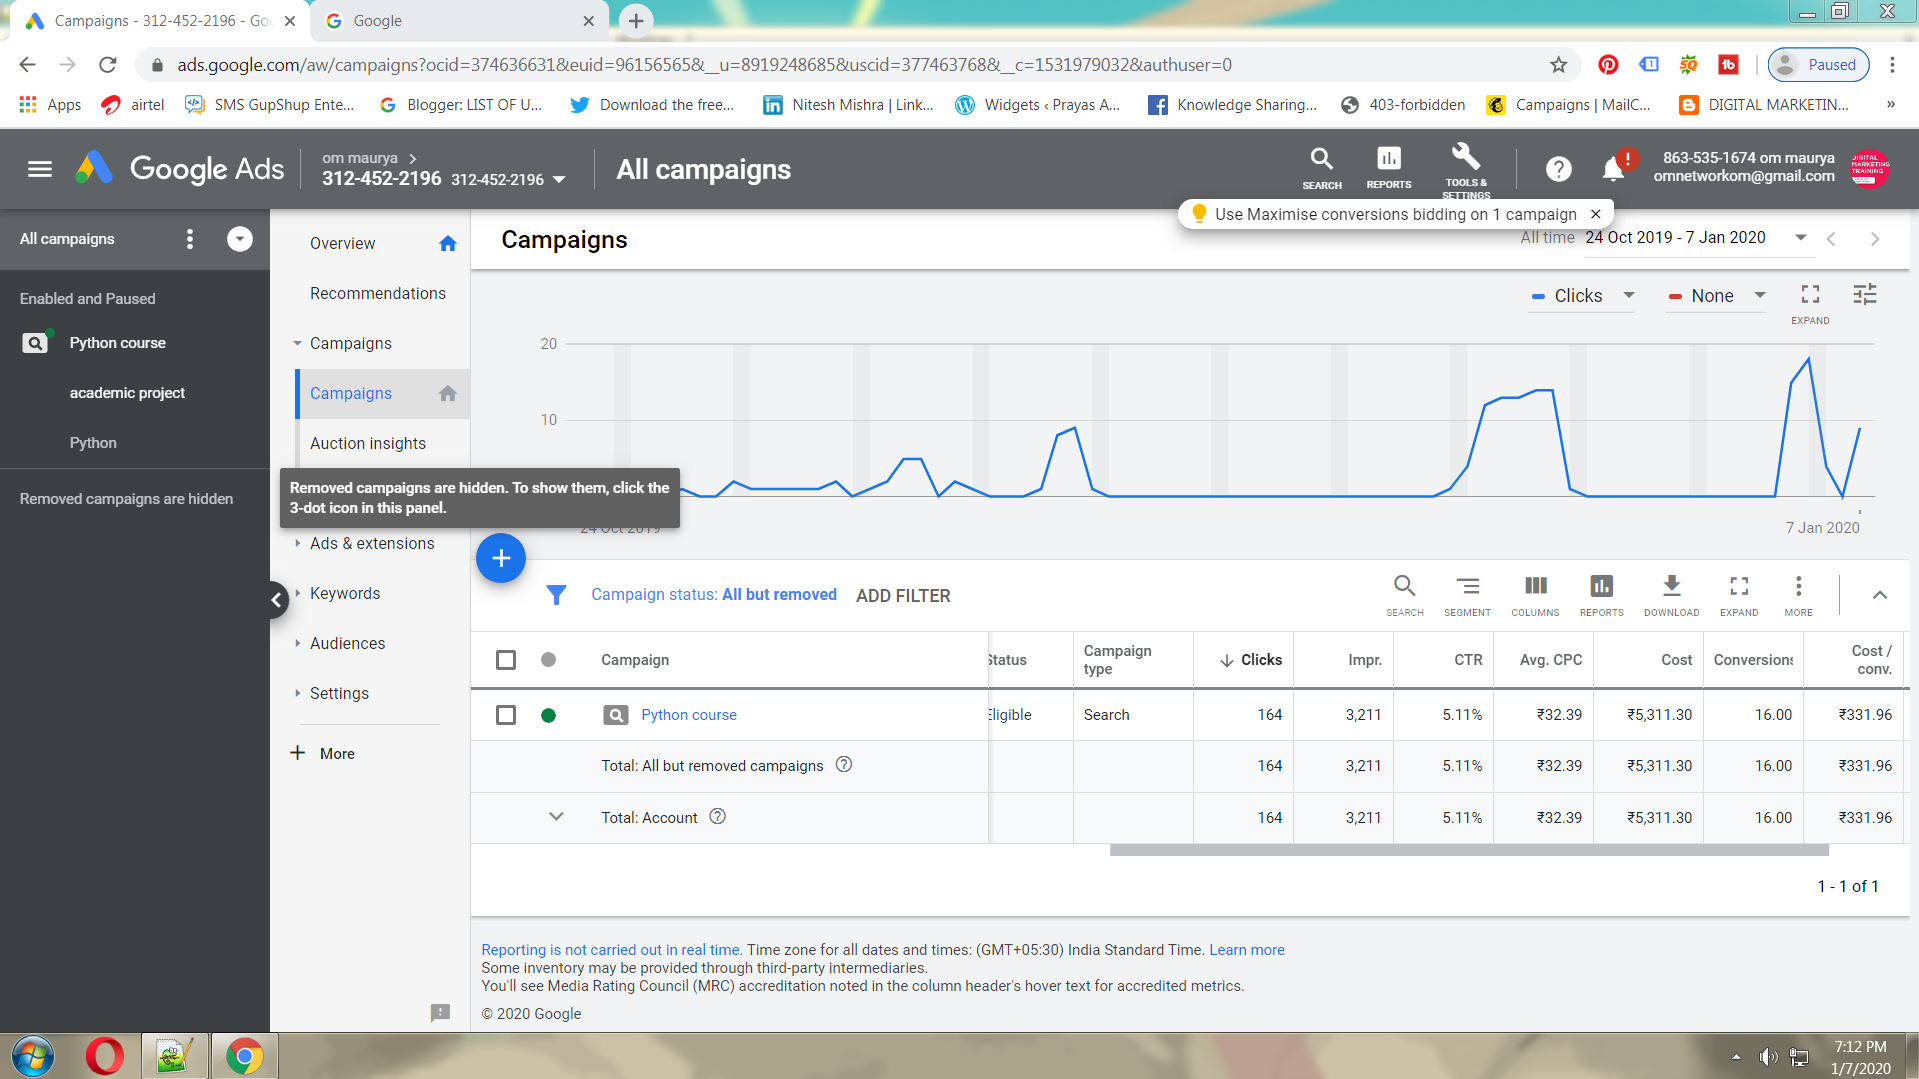Screen dimensions: 1919x1079
Task: Create a new campaign with the blue plus button
Action: [x=501, y=558]
